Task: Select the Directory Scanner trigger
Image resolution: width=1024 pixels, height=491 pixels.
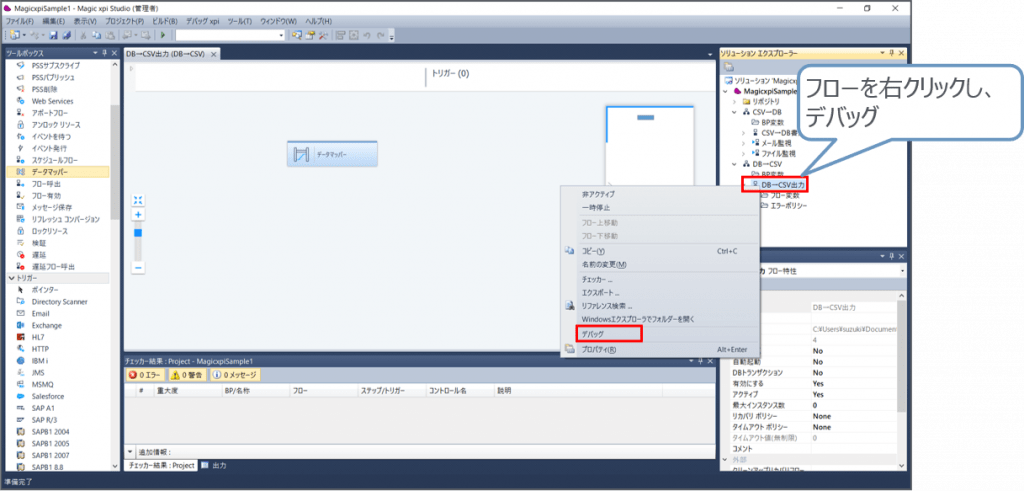Action: click(59, 301)
